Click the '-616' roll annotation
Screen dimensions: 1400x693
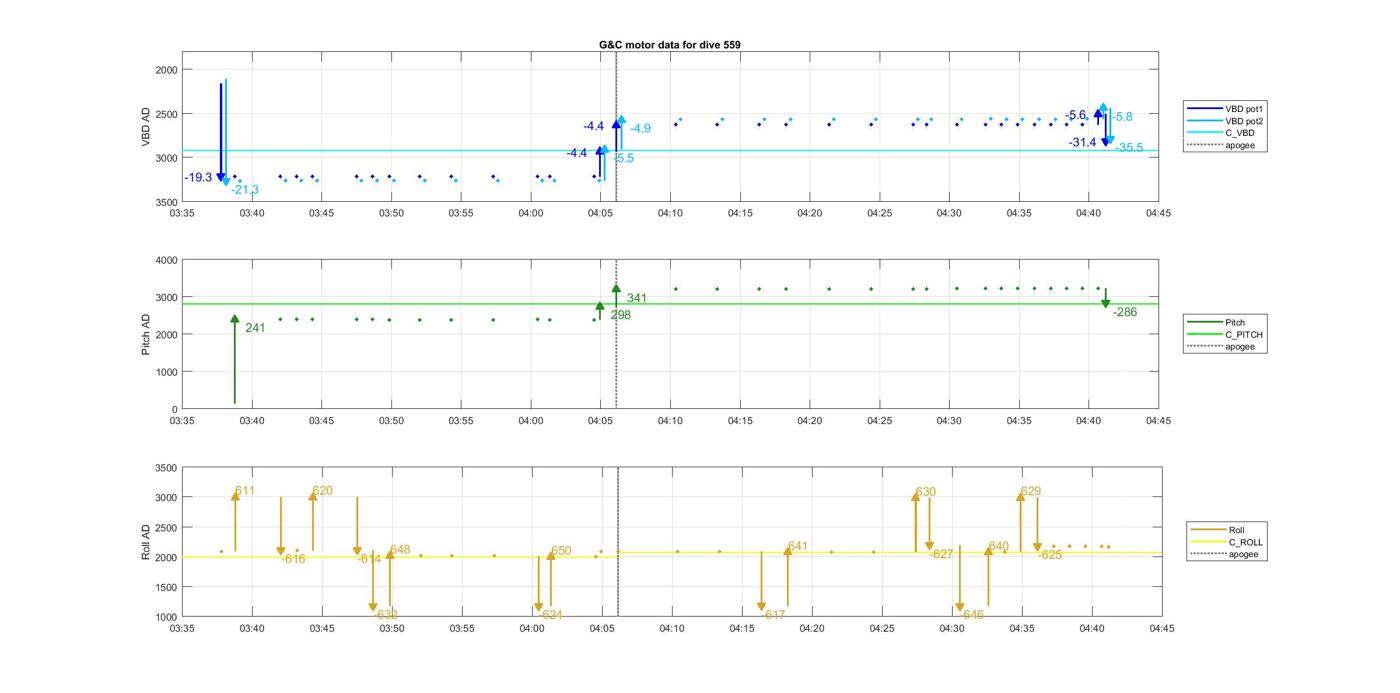[293, 559]
